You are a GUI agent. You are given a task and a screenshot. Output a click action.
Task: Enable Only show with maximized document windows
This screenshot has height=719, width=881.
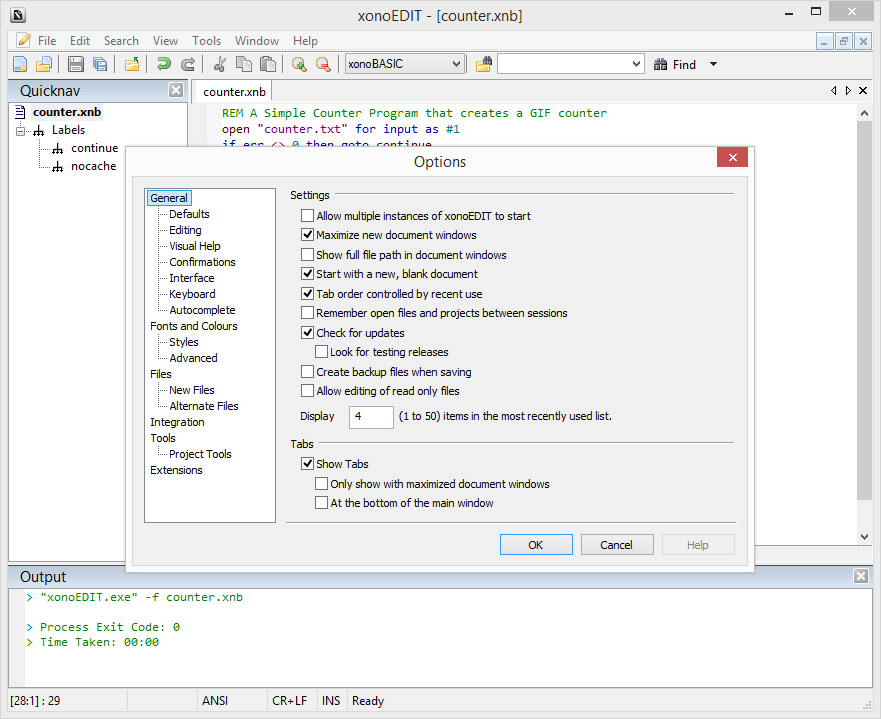pyautogui.click(x=321, y=484)
